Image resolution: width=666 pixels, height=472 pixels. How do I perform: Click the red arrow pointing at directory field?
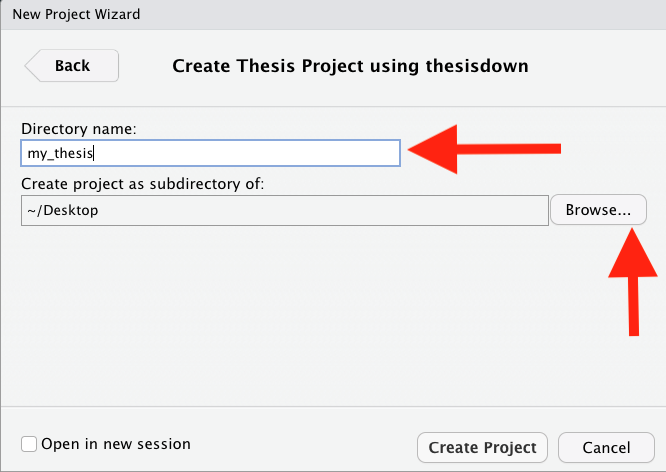point(484,149)
